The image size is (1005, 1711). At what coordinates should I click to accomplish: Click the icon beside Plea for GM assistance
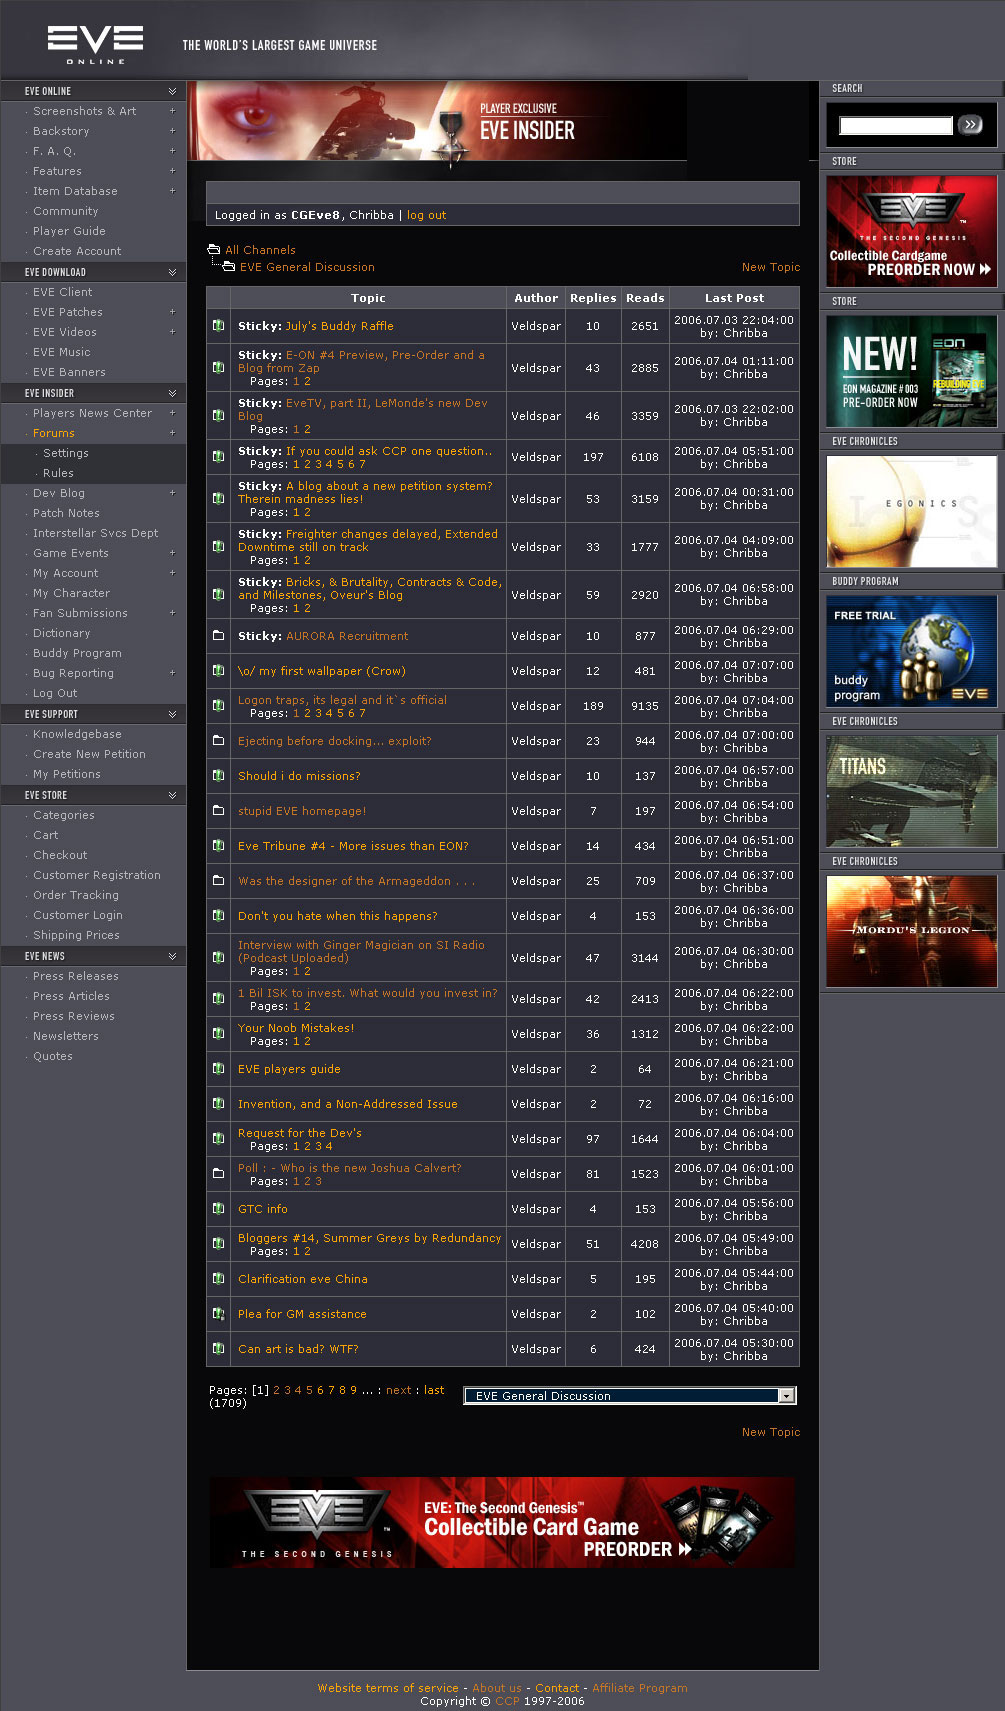tap(218, 1314)
